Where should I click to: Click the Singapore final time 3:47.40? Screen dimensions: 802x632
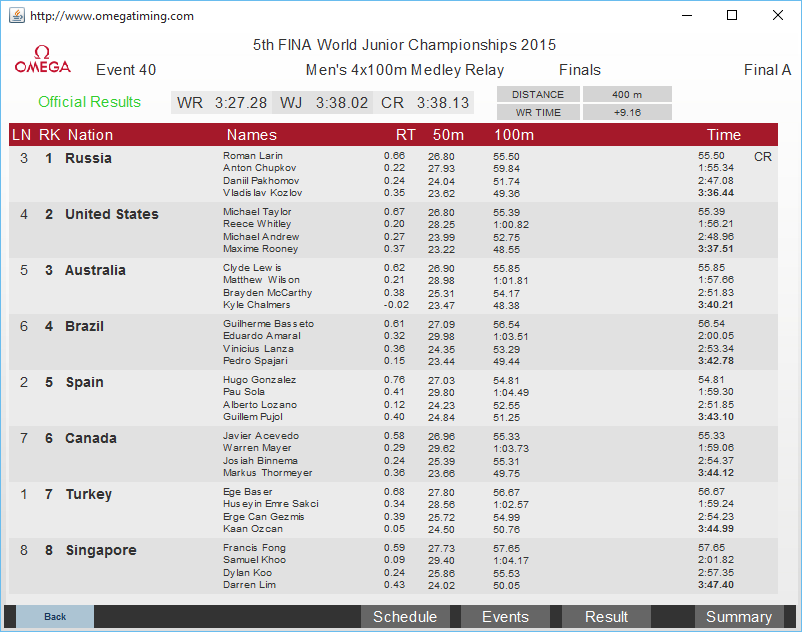pos(716,585)
